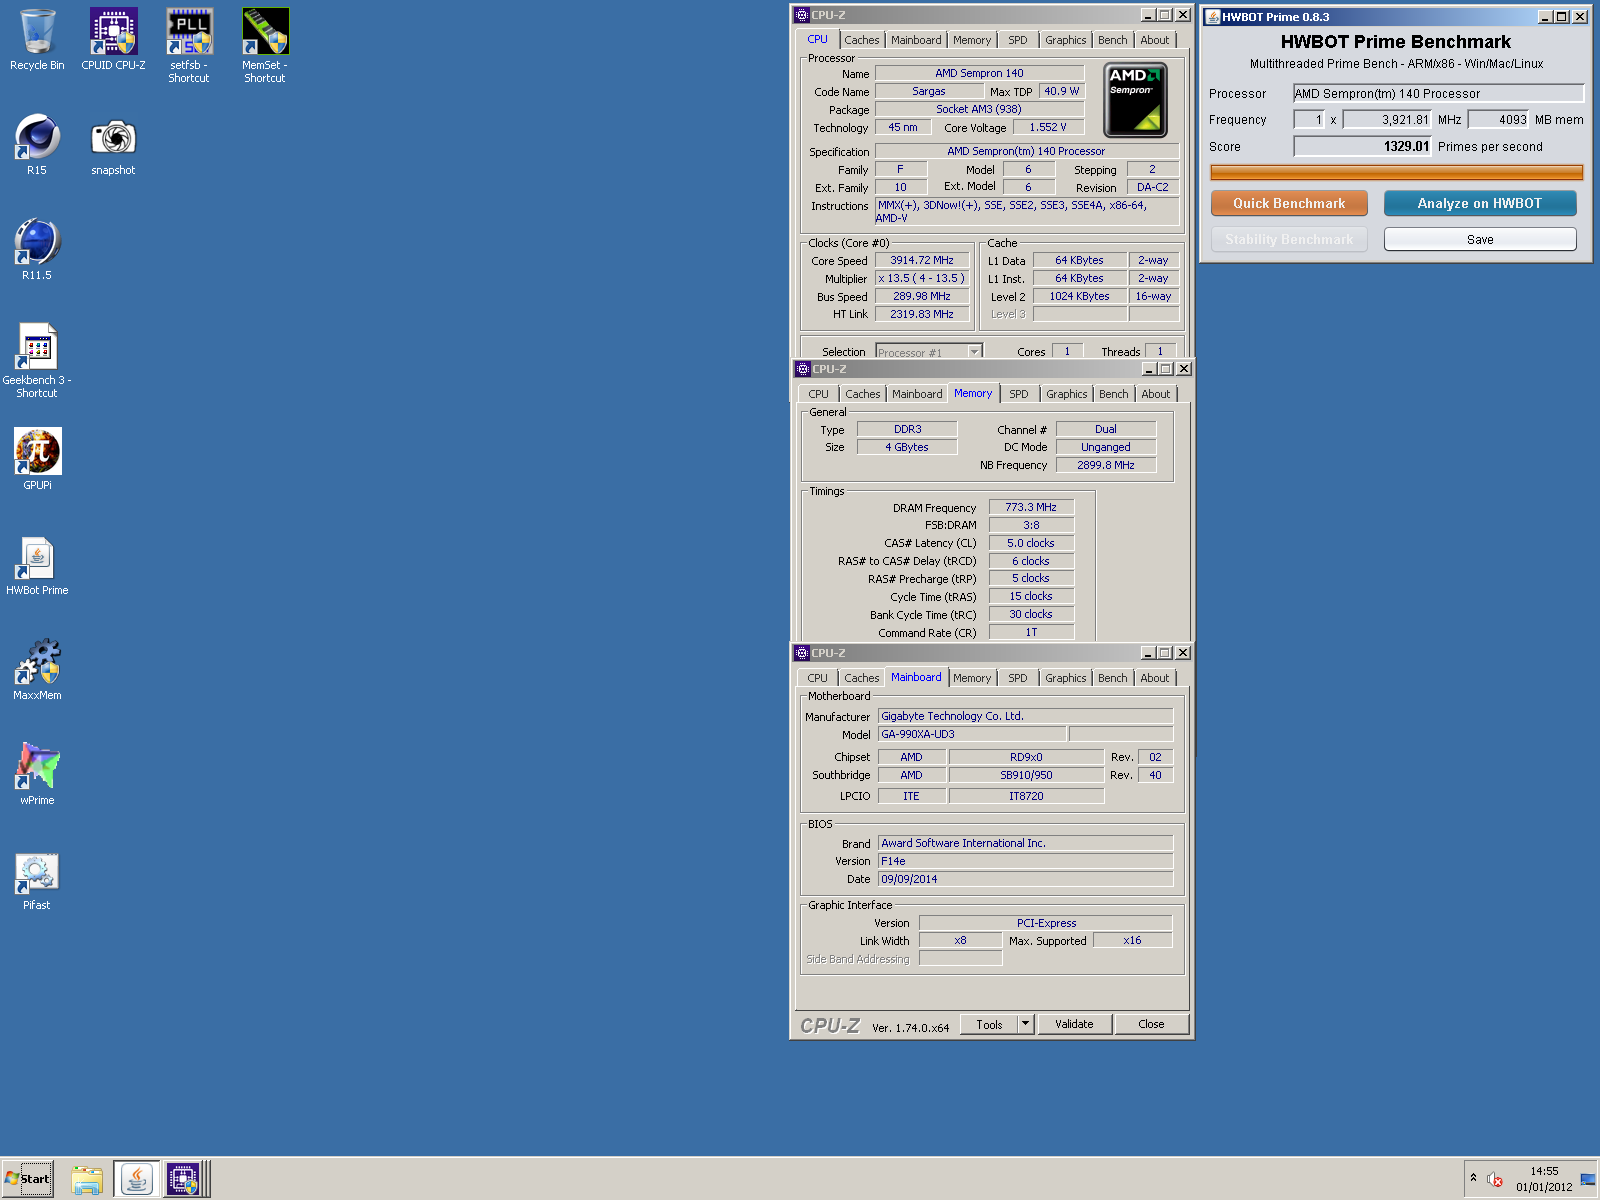Select SPD tab in top CPU-Z window
Viewport: 1600px width, 1200px height.
pos(1018,40)
